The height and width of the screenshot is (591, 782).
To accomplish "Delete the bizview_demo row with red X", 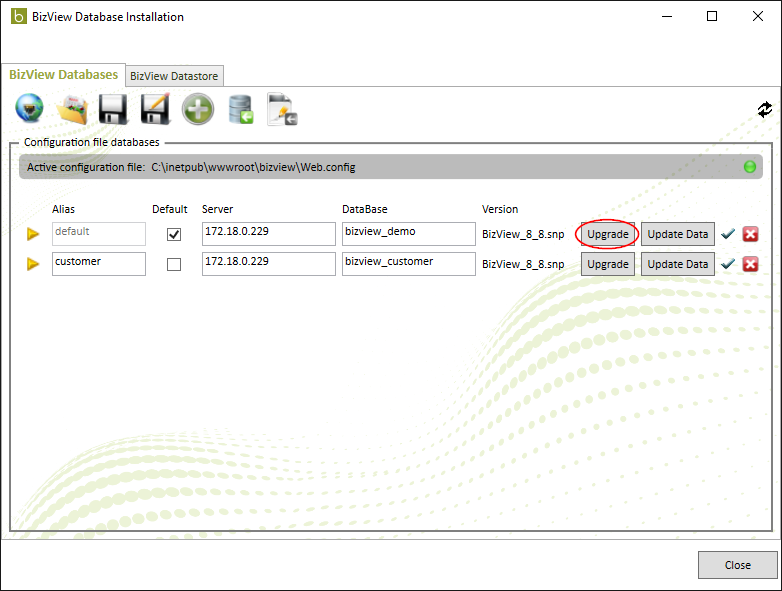I will (751, 234).
